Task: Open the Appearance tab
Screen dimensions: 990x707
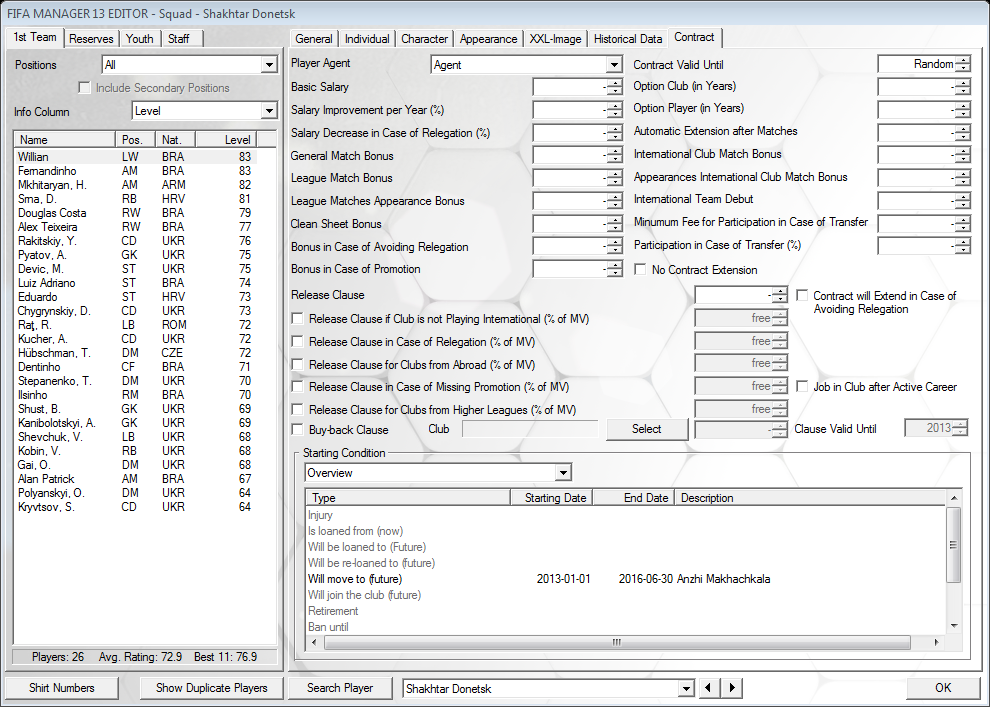Action: 488,39
